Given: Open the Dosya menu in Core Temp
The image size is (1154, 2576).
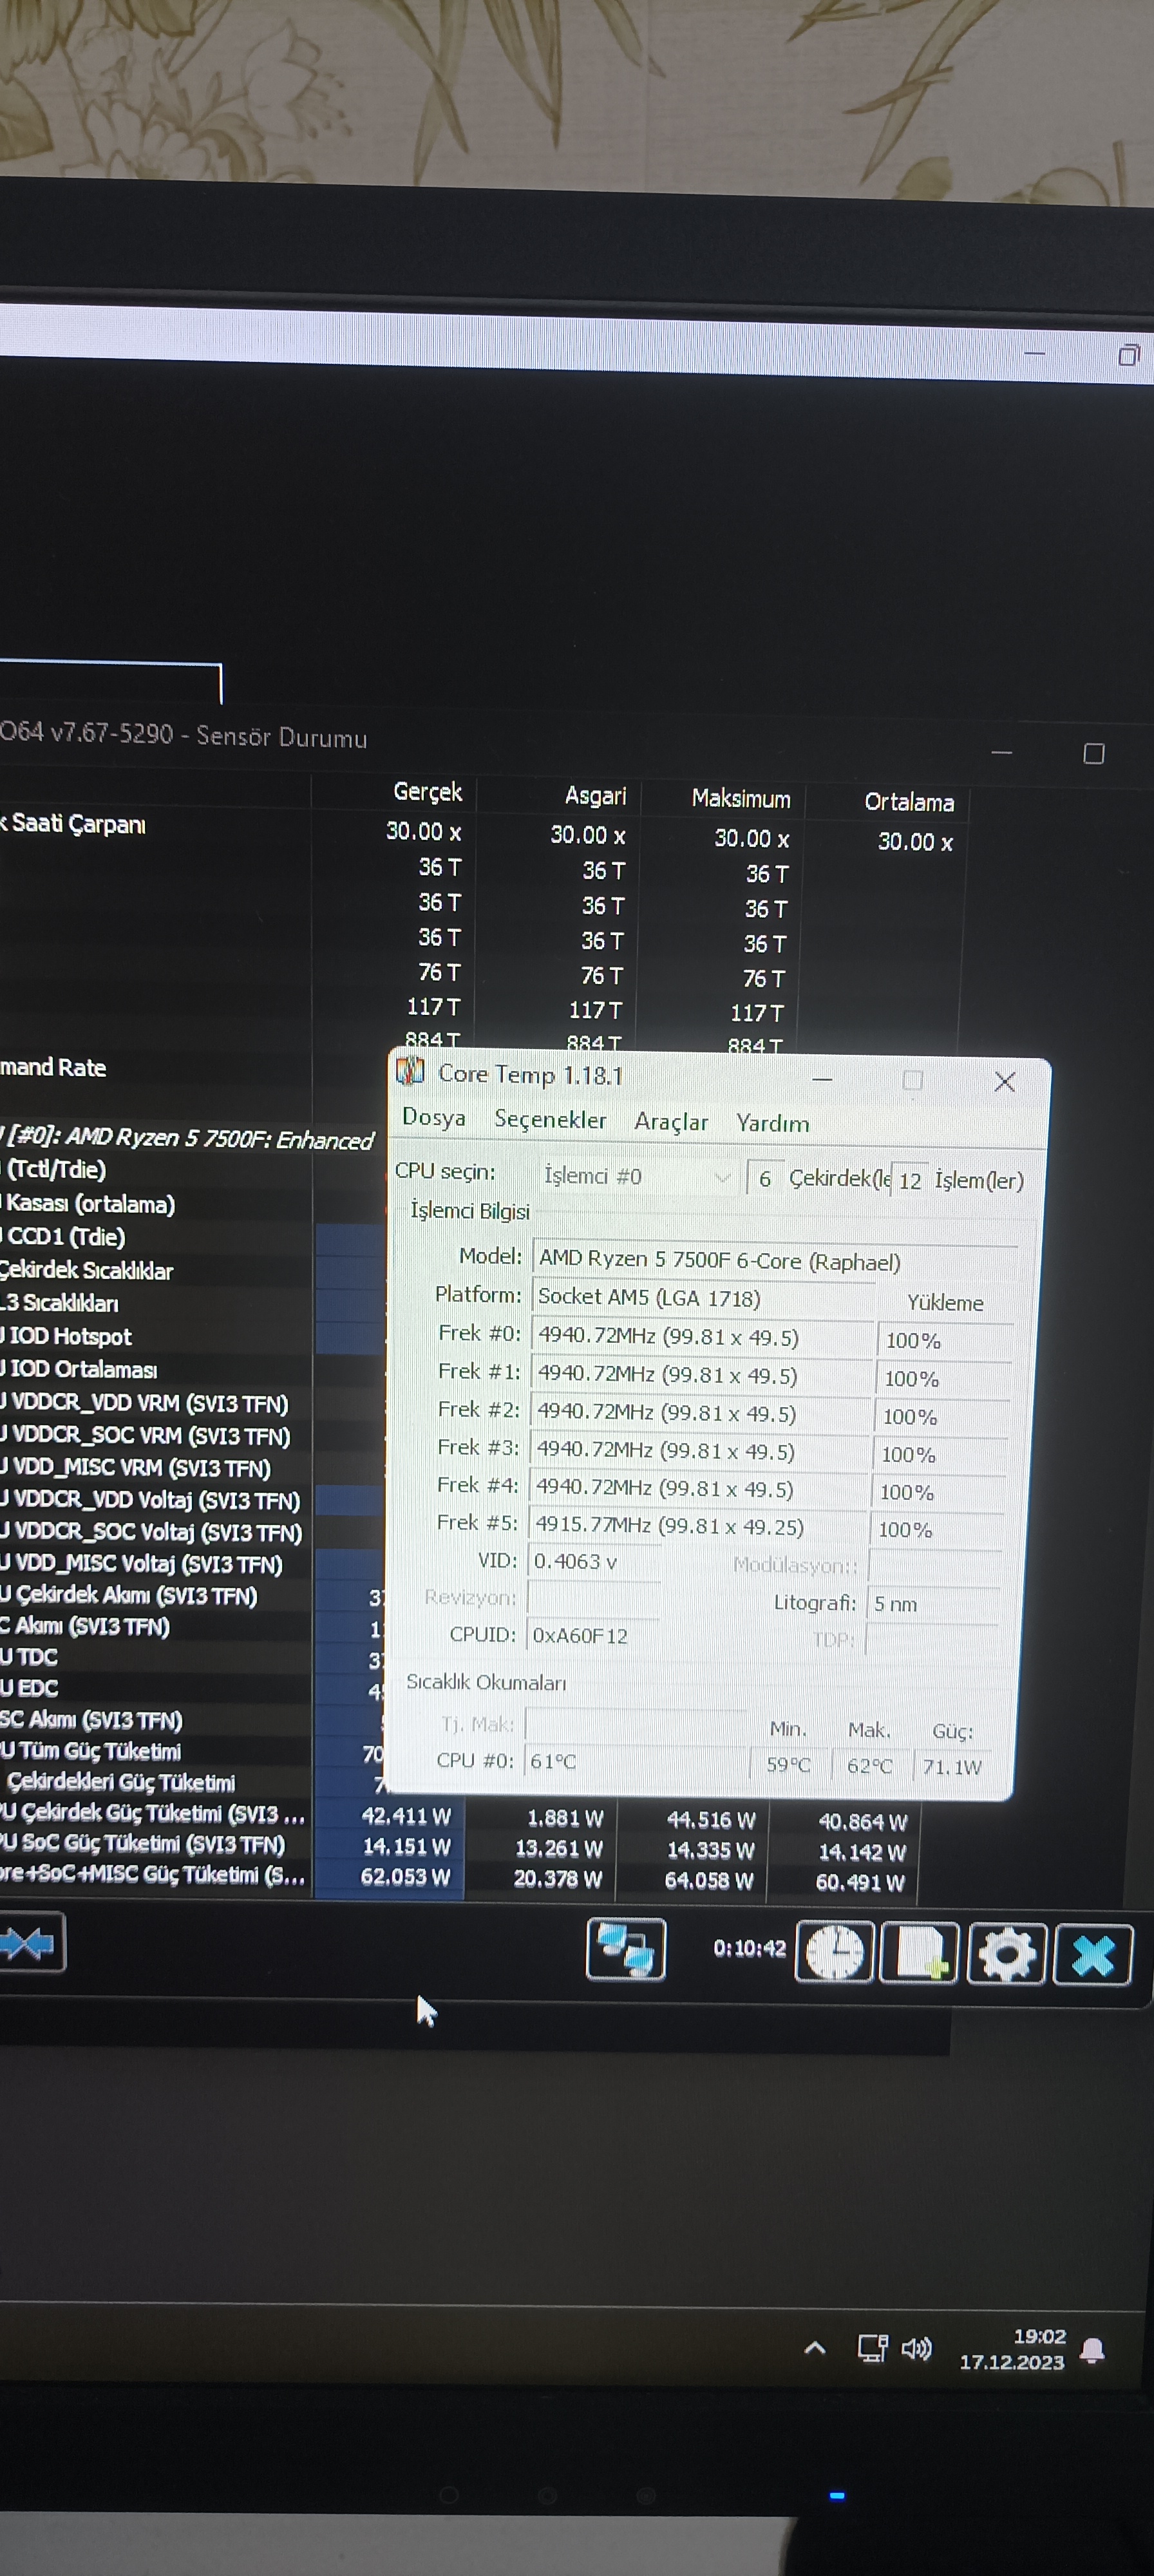Looking at the screenshot, I should [x=434, y=1117].
